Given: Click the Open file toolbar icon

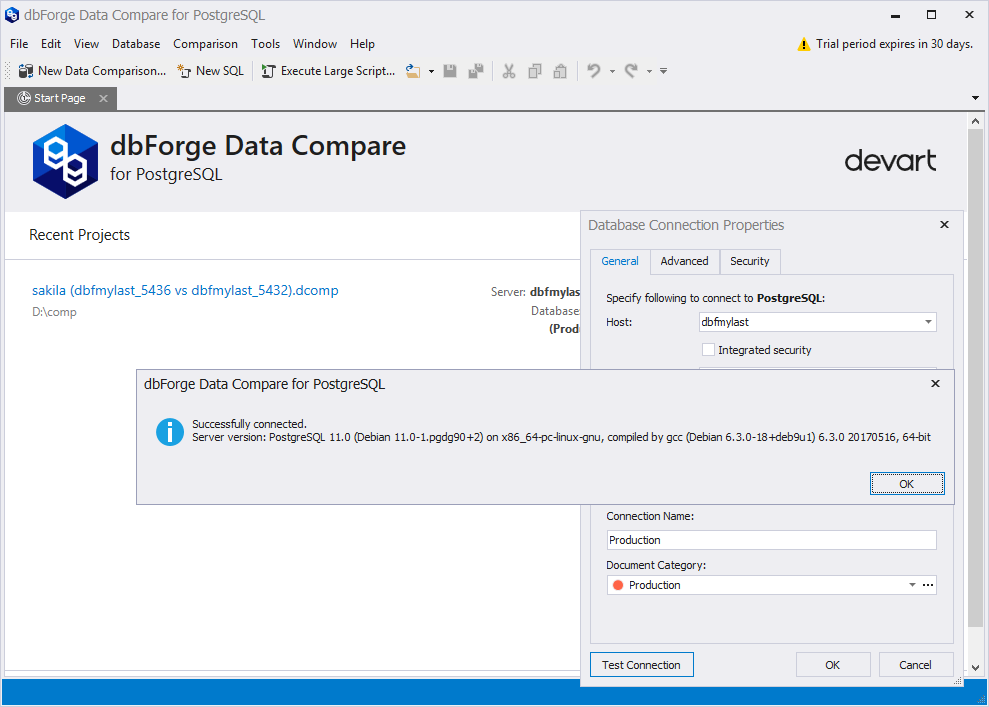Looking at the screenshot, I should (x=413, y=71).
